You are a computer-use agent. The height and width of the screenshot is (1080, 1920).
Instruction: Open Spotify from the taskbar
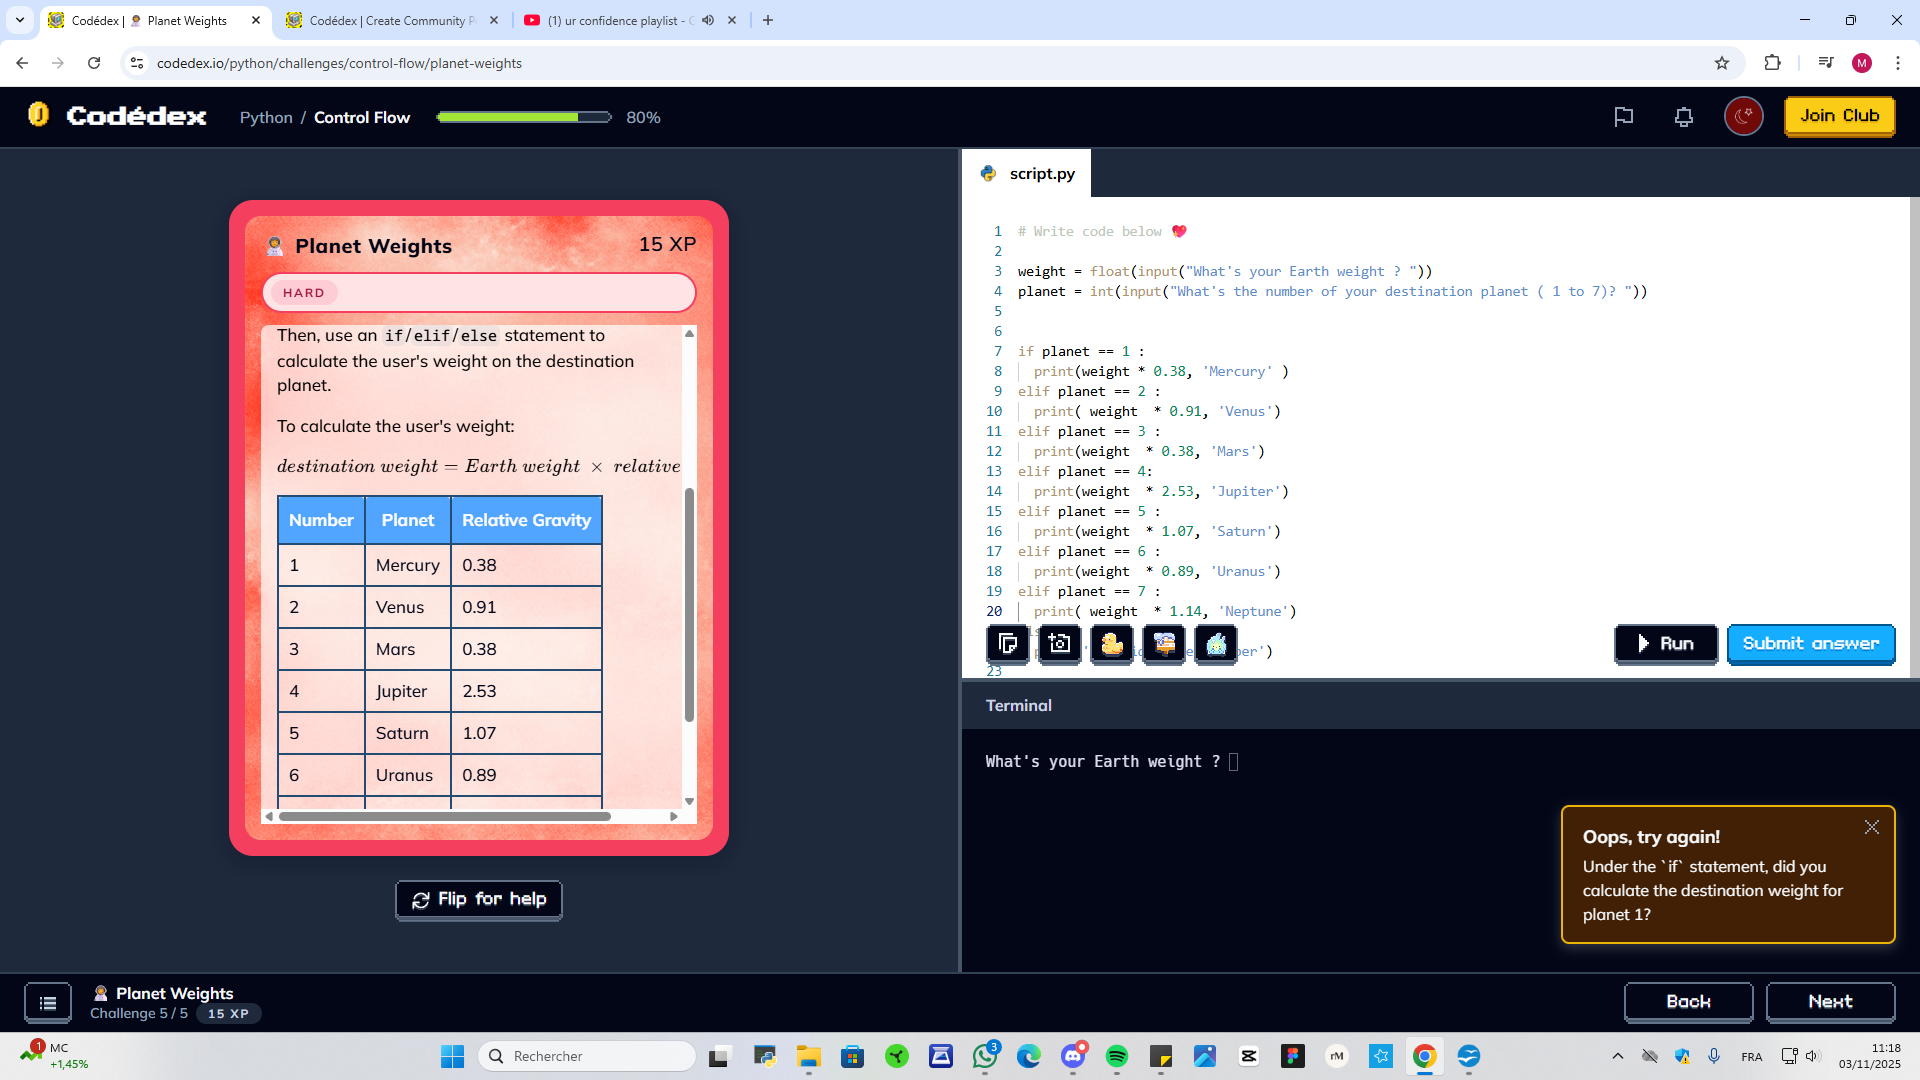(1117, 1056)
